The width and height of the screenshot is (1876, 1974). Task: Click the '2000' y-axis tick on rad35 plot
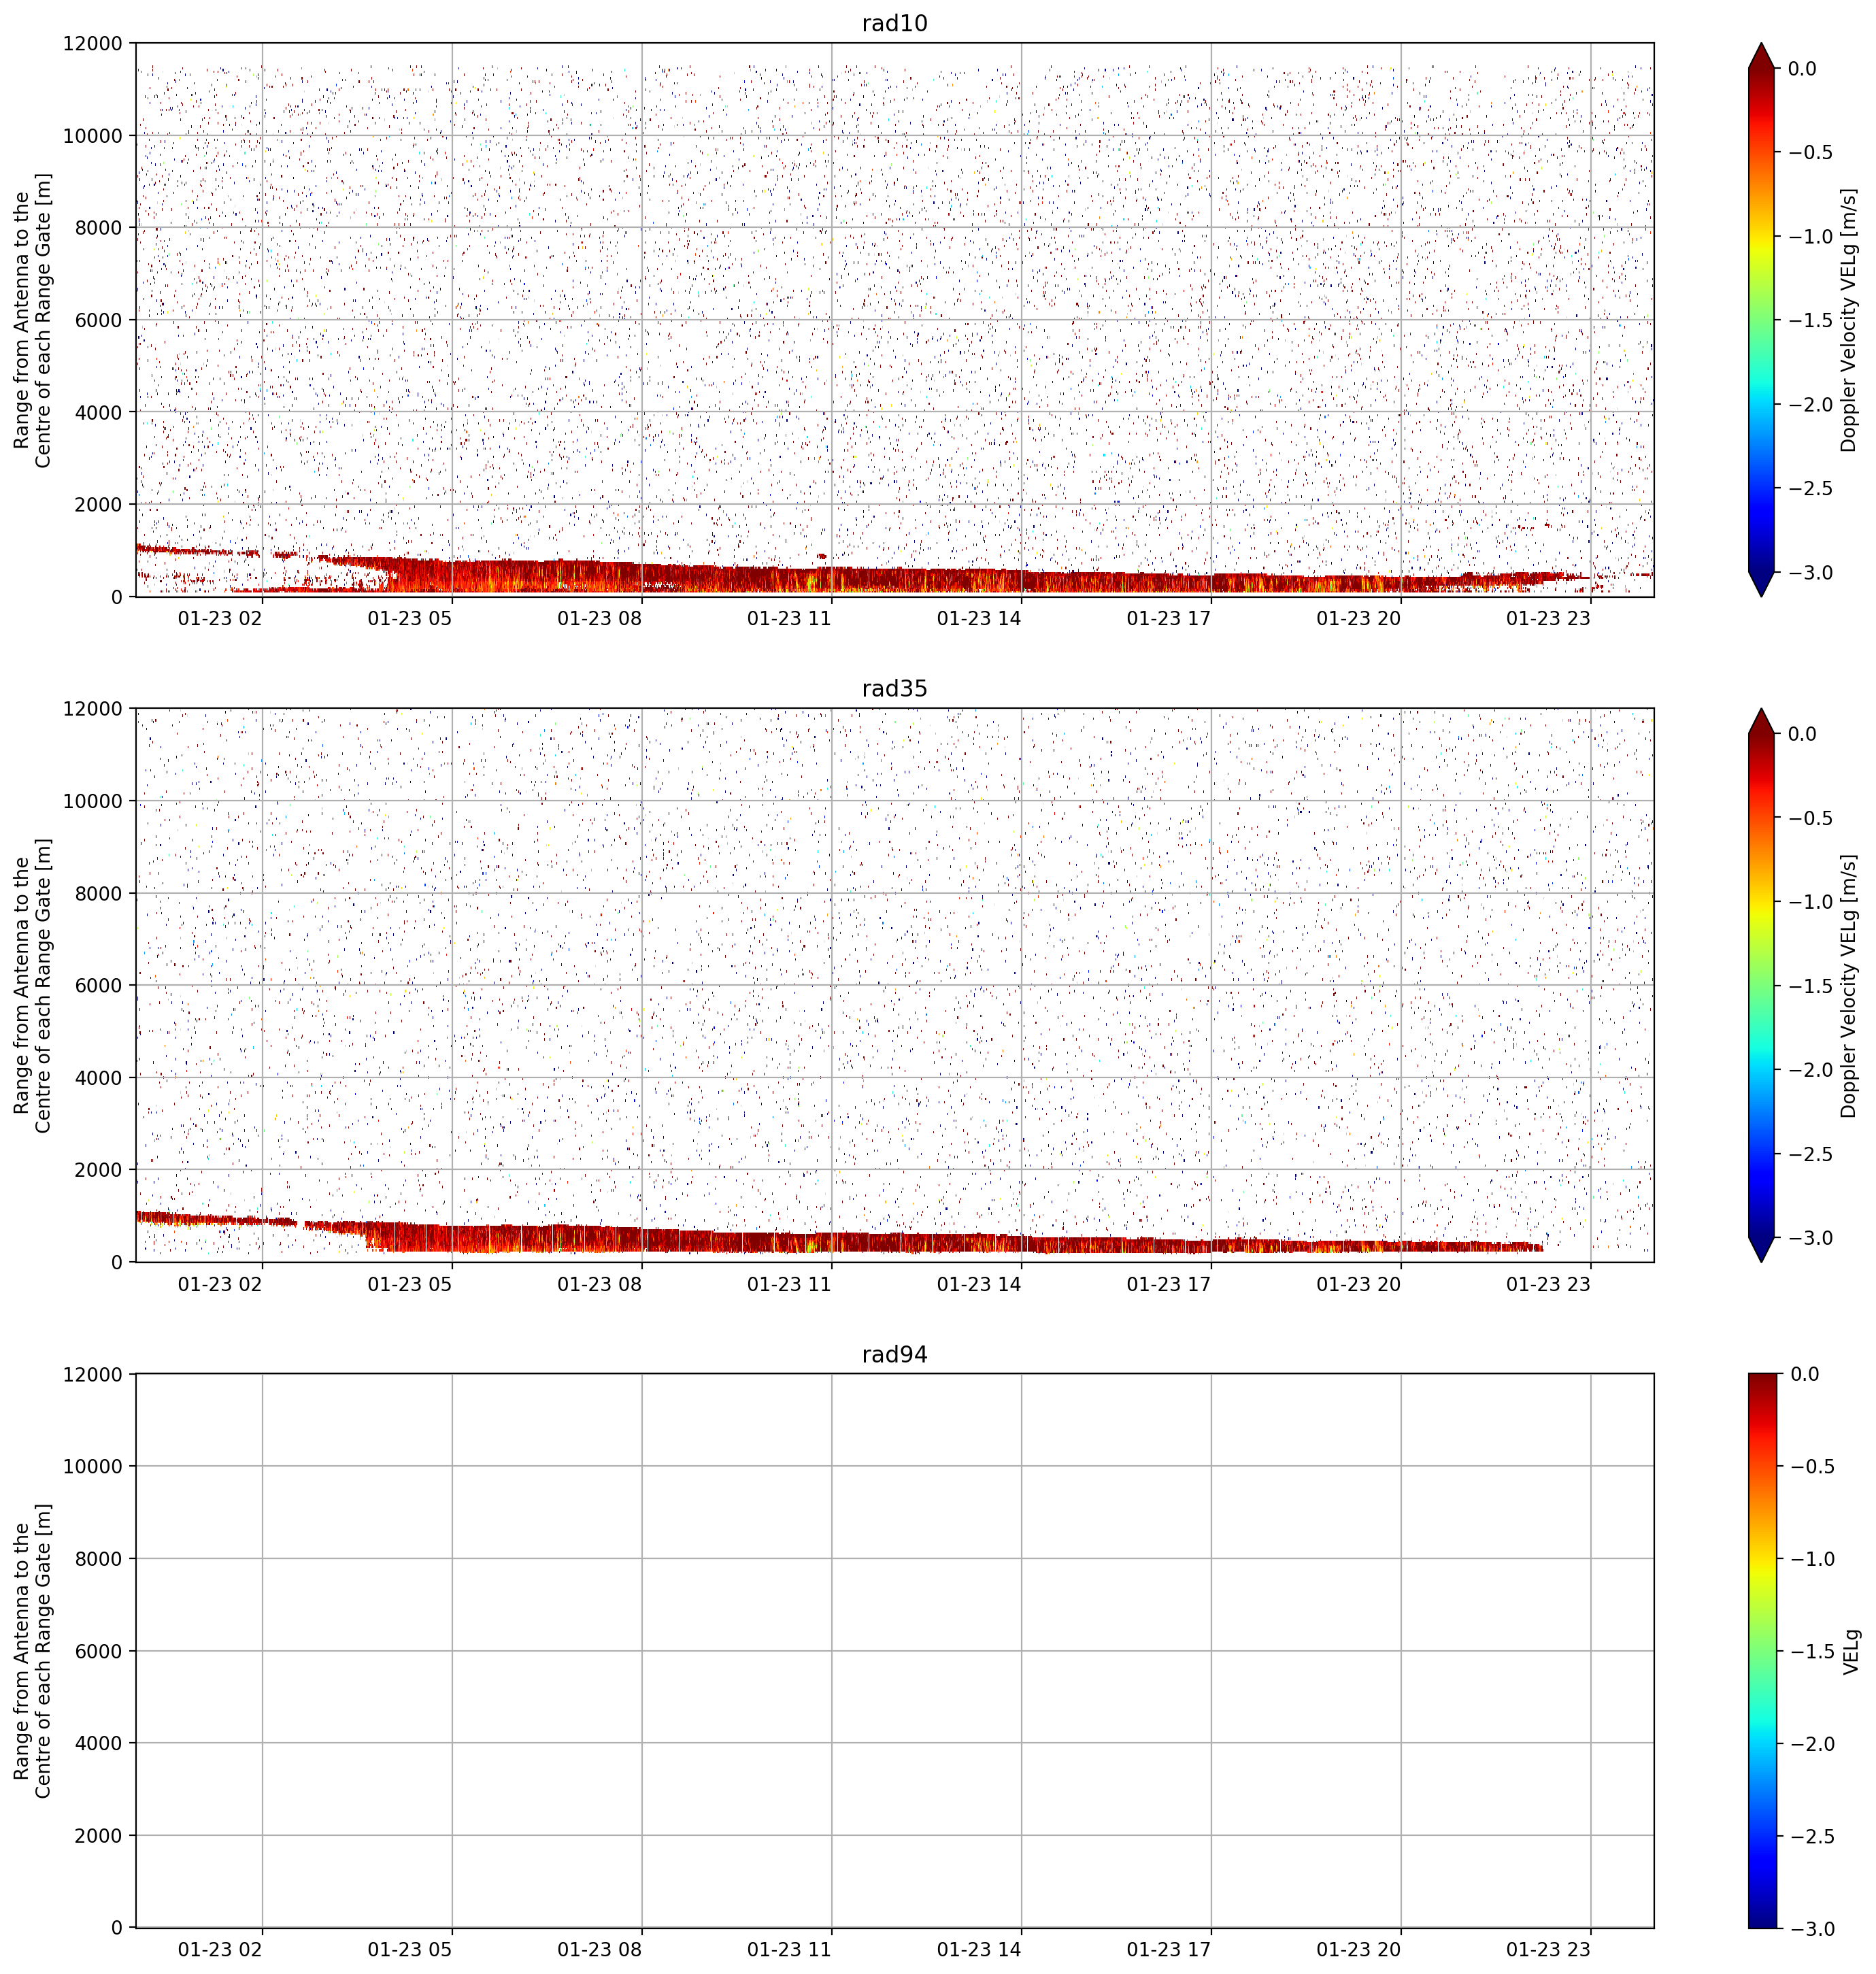pos(99,1170)
